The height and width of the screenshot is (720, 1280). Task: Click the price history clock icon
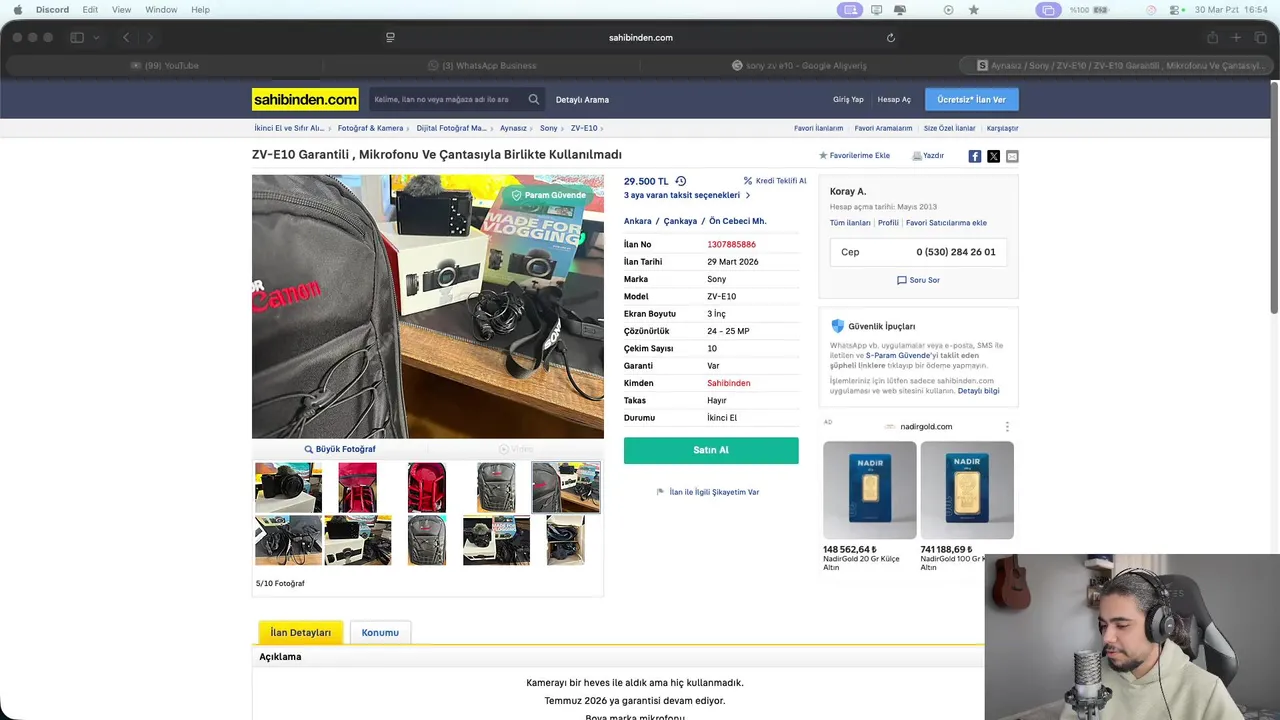point(681,181)
